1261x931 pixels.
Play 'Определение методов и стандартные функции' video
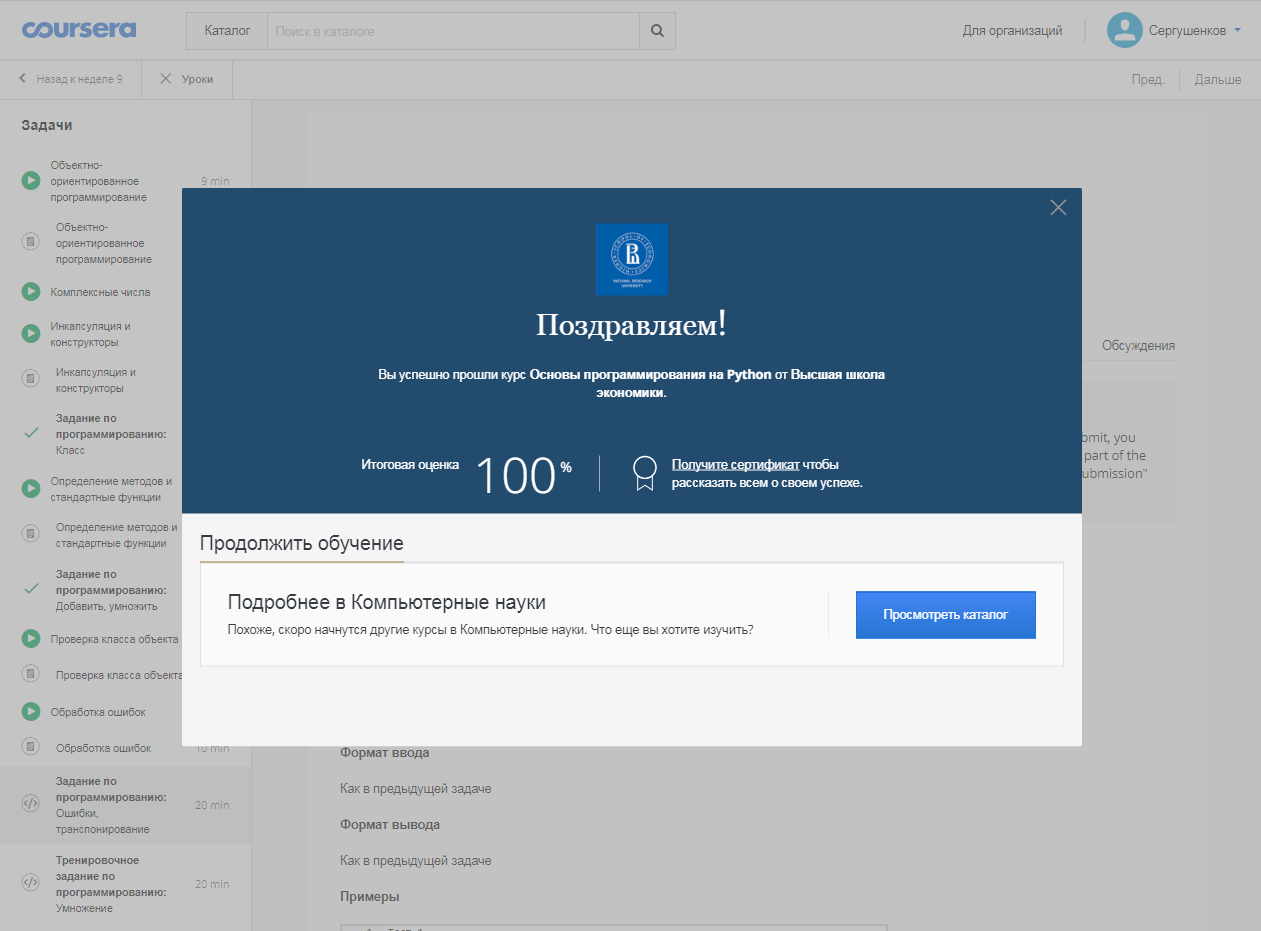click(x=31, y=488)
